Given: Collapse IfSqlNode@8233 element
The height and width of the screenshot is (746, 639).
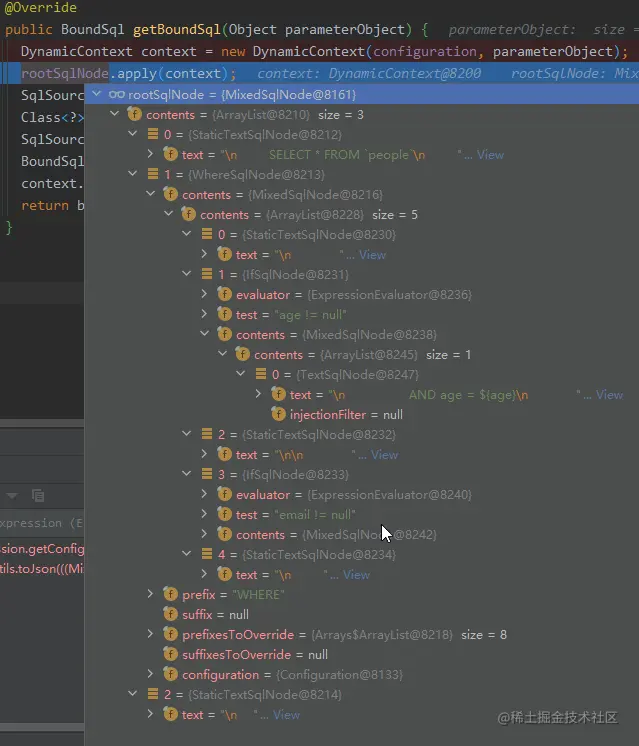Looking at the screenshot, I should pyautogui.click(x=187, y=473).
